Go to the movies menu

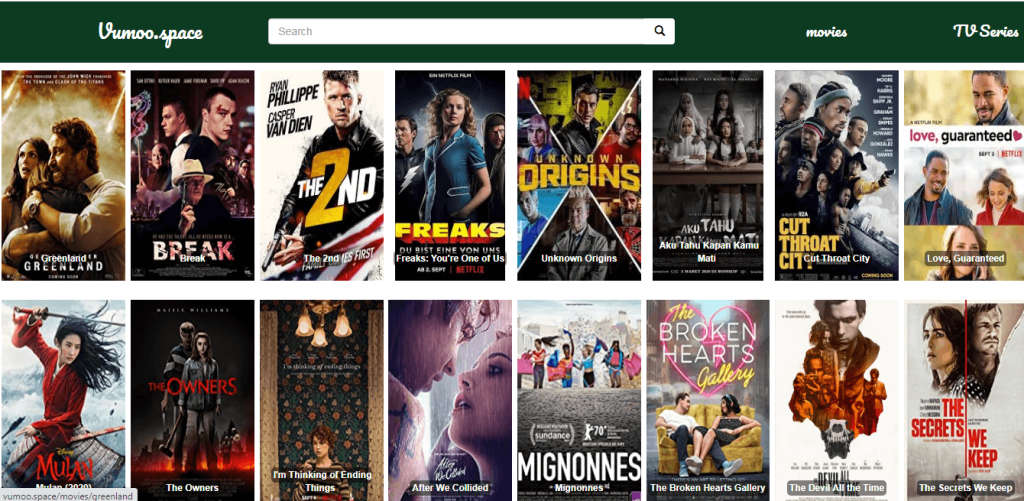826,32
